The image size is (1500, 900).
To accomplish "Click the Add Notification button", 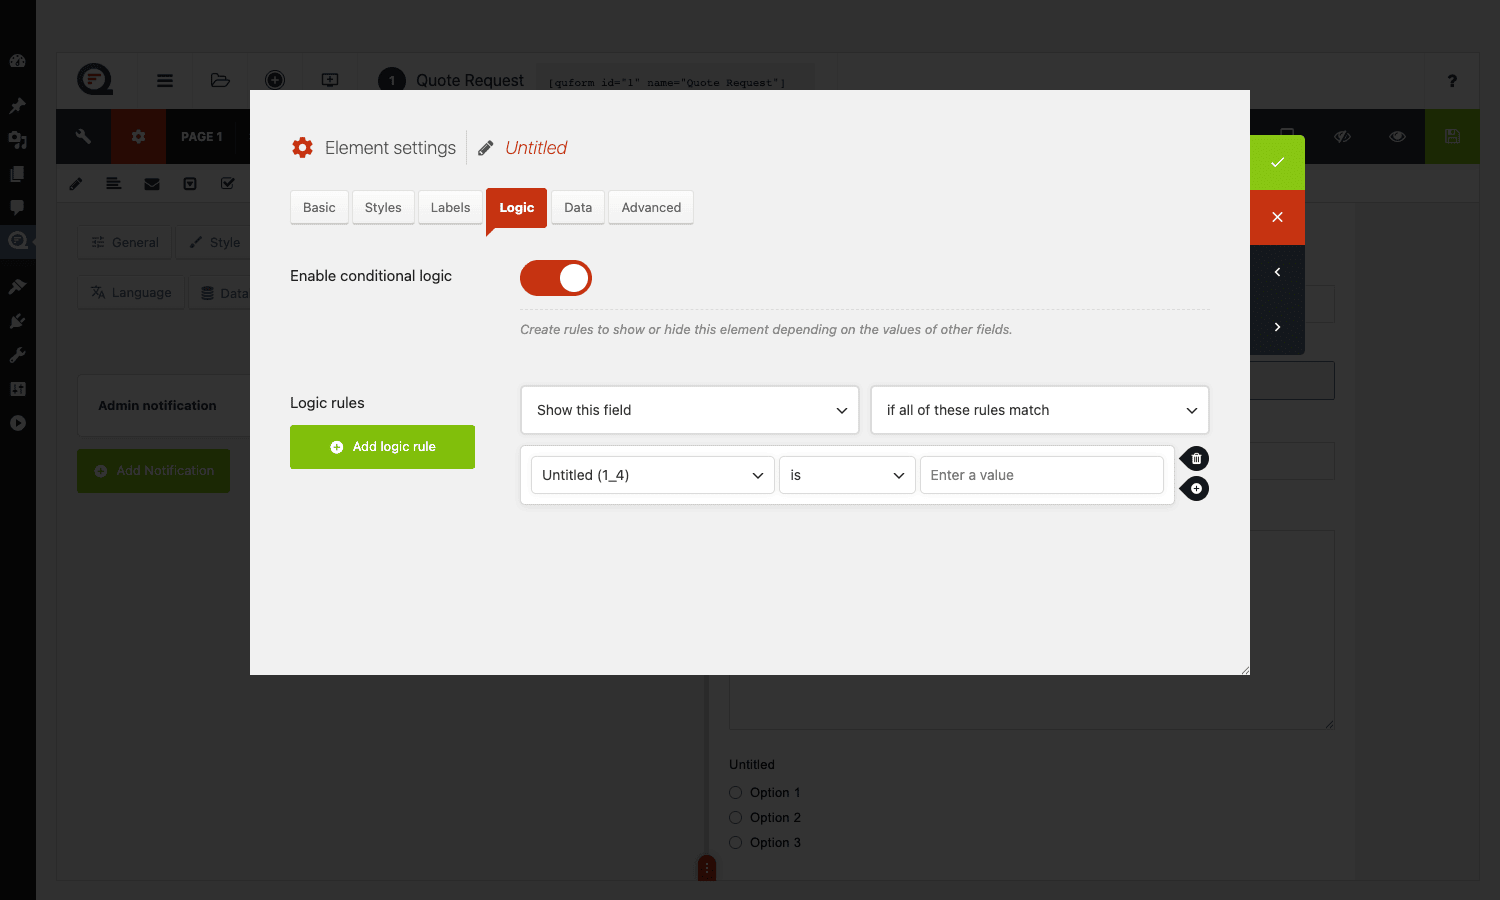I will coord(153,470).
